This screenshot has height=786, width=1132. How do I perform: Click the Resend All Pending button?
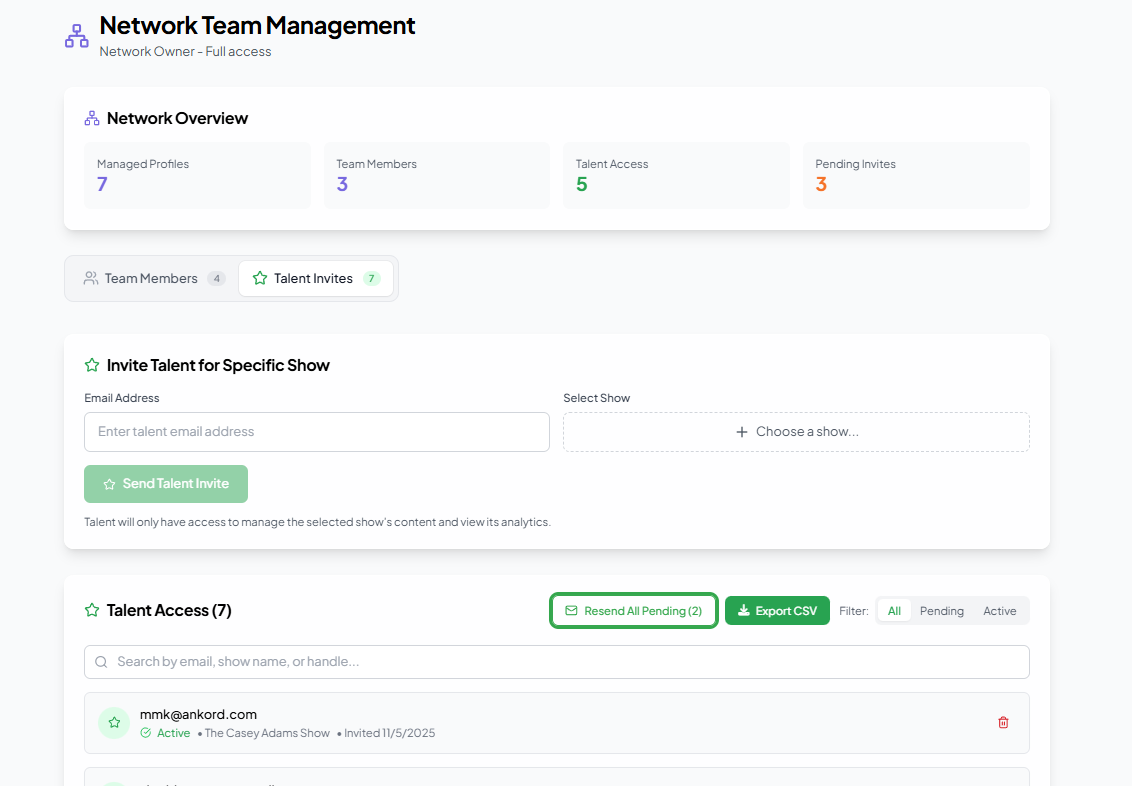click(x=633, y=610)
